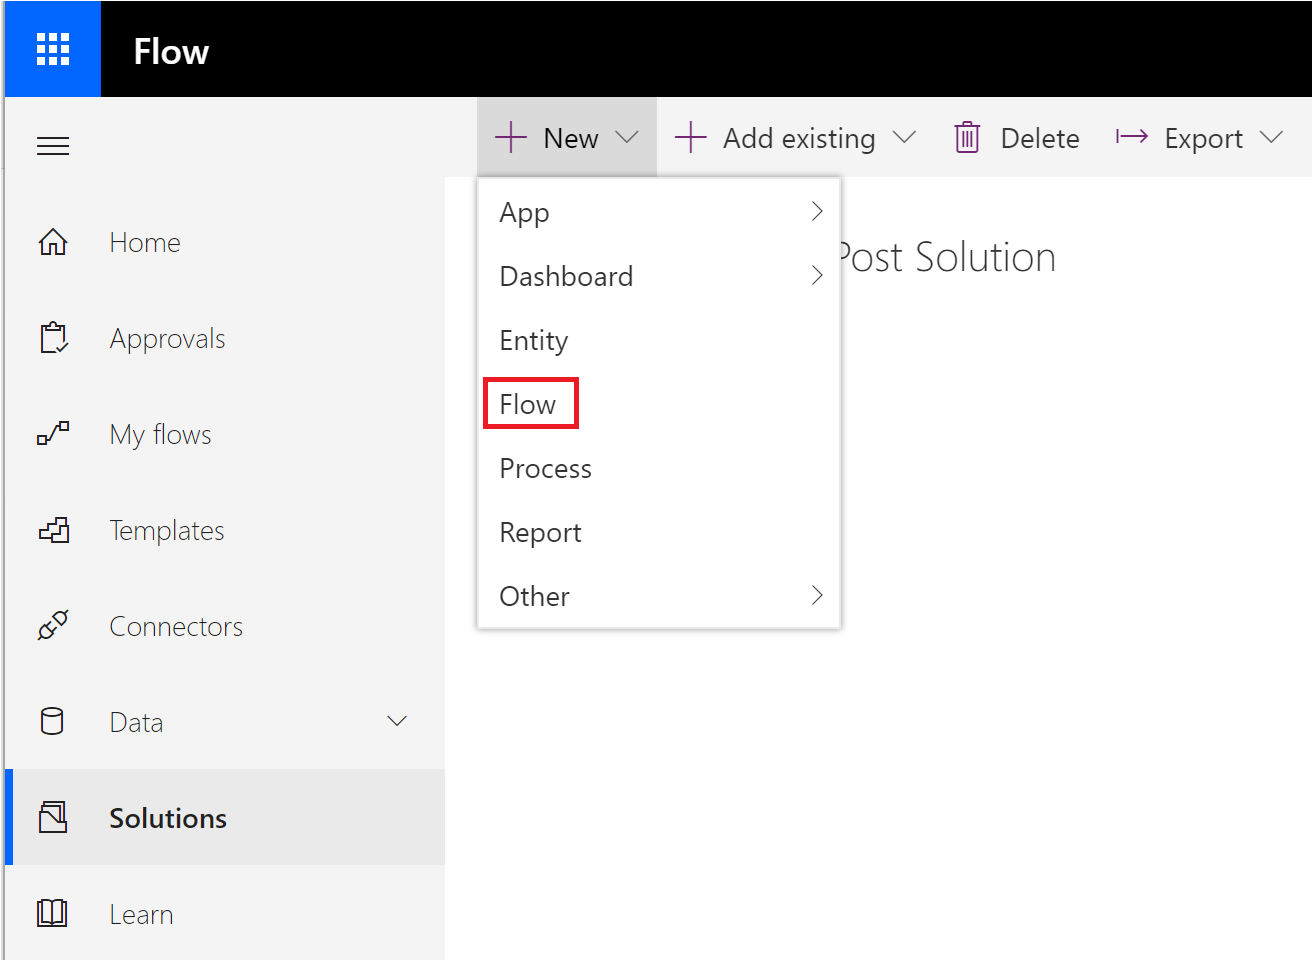
Task: Expand the App submenu arrow
Action: [x=817, y=212]
